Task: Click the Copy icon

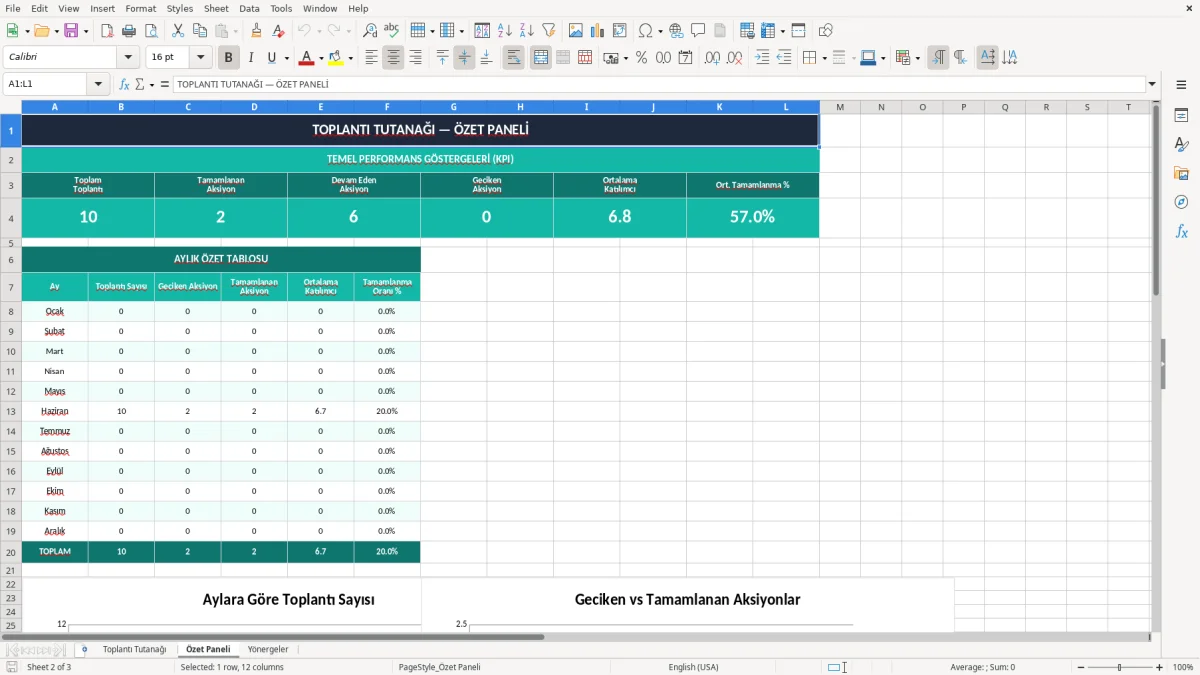Action: (200, 31)
